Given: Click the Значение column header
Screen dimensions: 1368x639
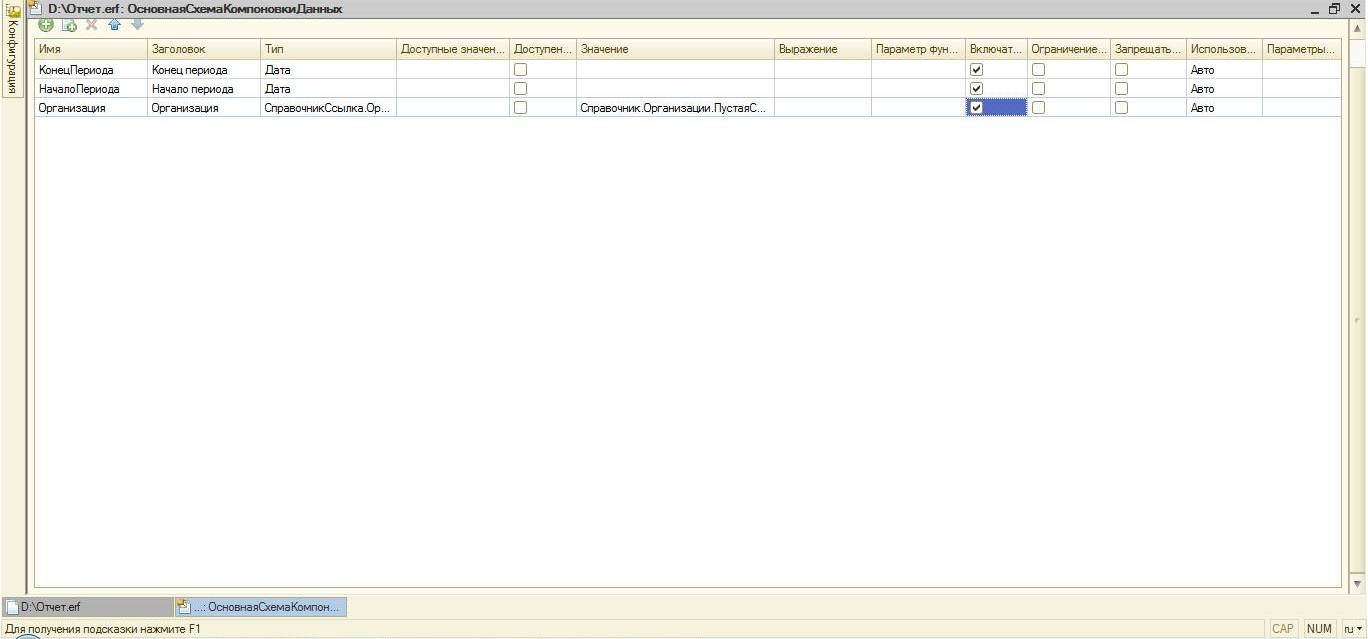Looking at the screenshot, I should pos(674,49).
